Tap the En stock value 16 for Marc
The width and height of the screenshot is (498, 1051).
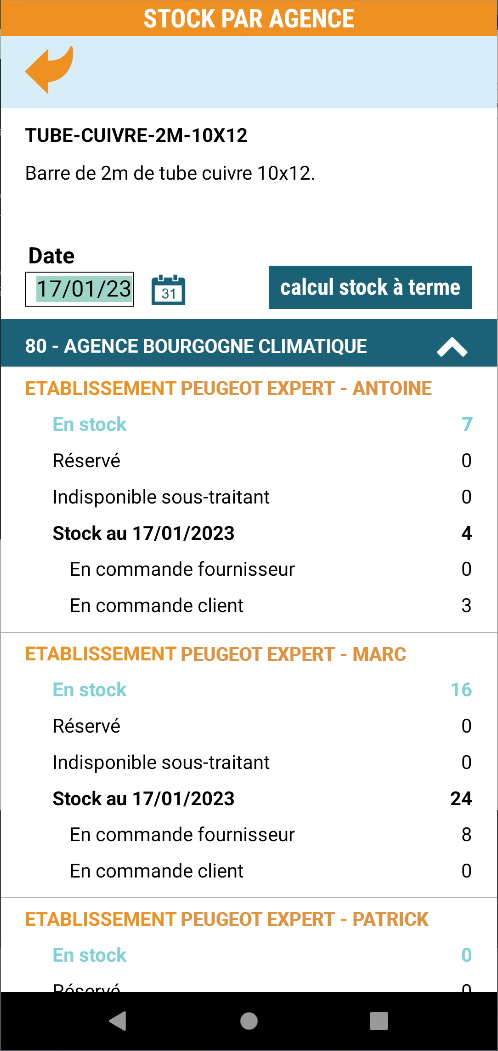[x=460, y=690]
